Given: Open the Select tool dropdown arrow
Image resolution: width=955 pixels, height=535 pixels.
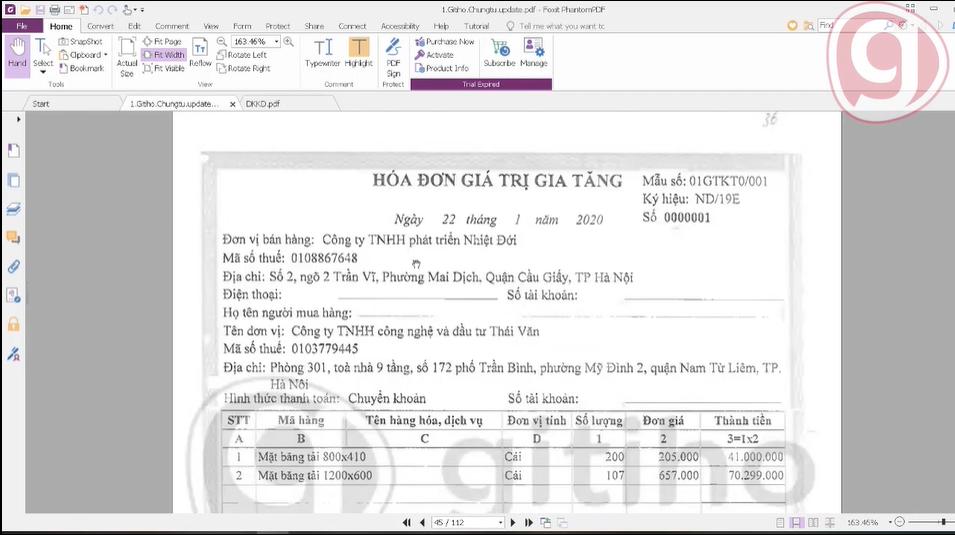Looking at the screenshot, I should pyautogui.click(x=43, y=73).
